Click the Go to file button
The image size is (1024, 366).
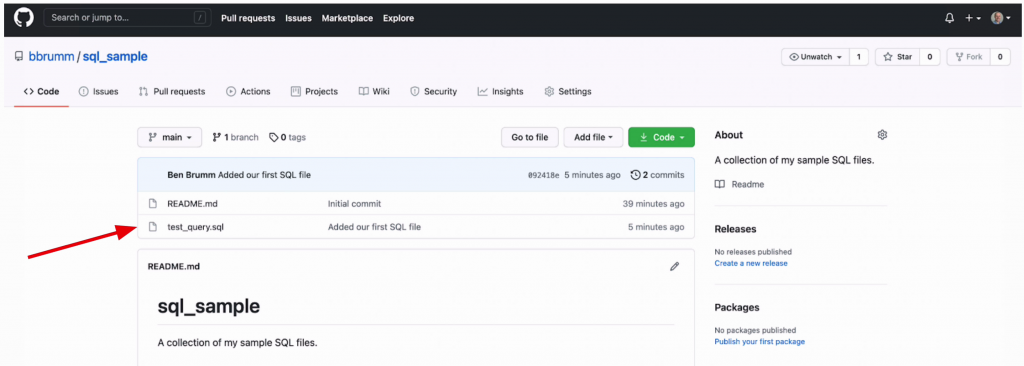(x=530, y=137)
